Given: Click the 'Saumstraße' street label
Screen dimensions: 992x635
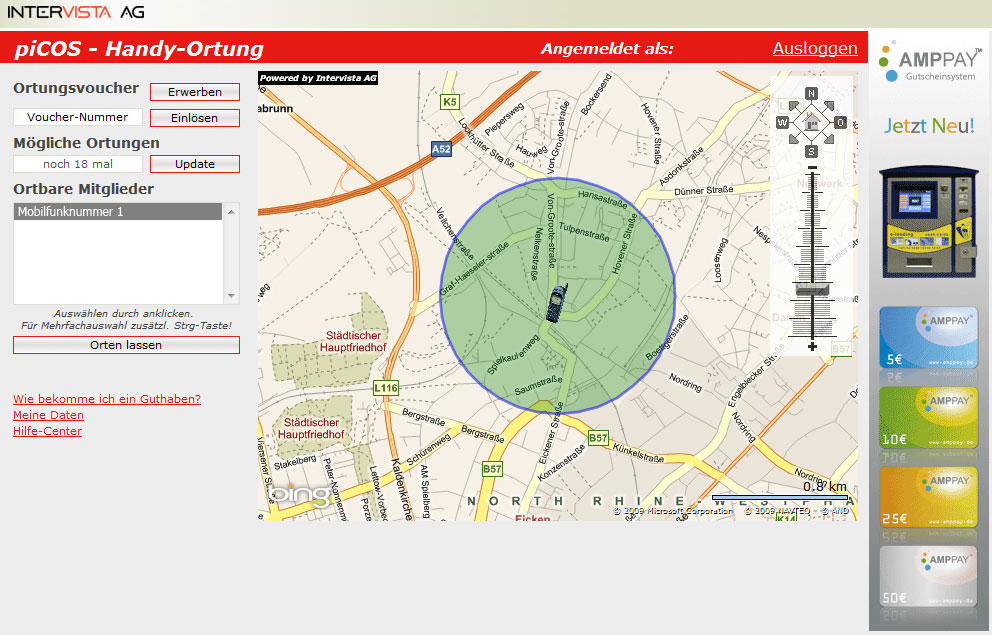Looking at the screenshot, I should coord(538,385).
